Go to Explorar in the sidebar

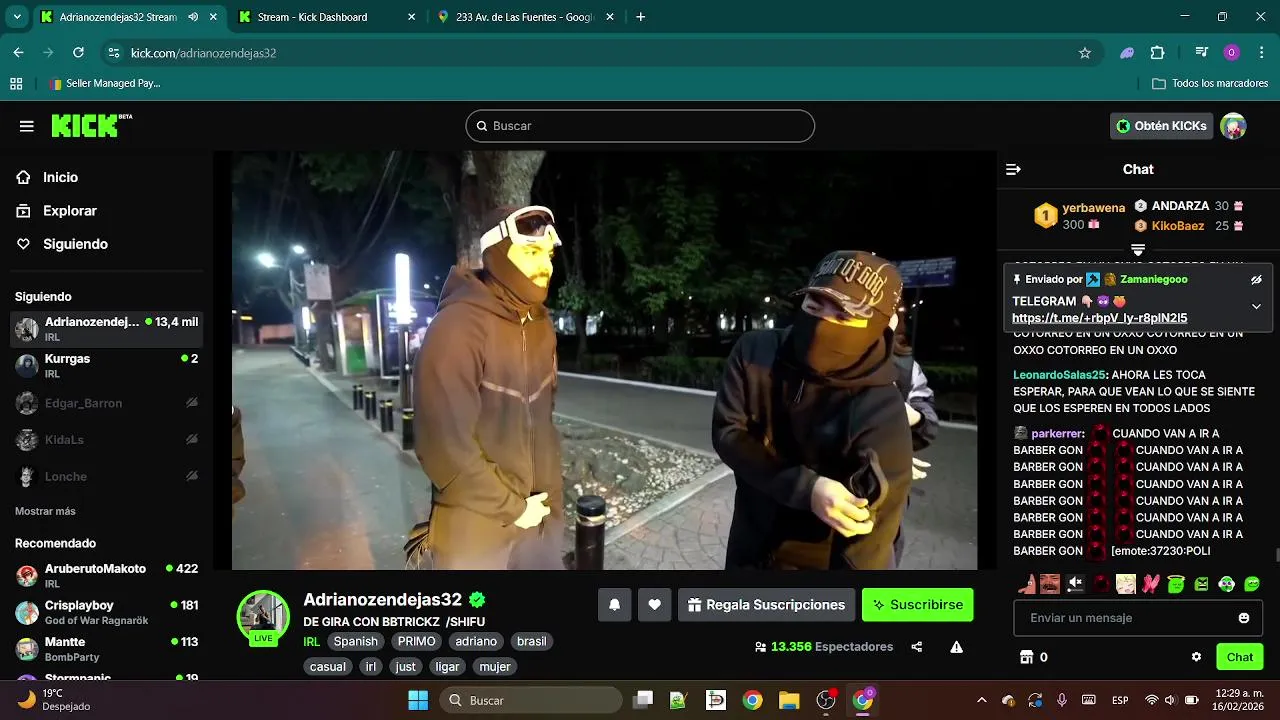coord(70,211)
